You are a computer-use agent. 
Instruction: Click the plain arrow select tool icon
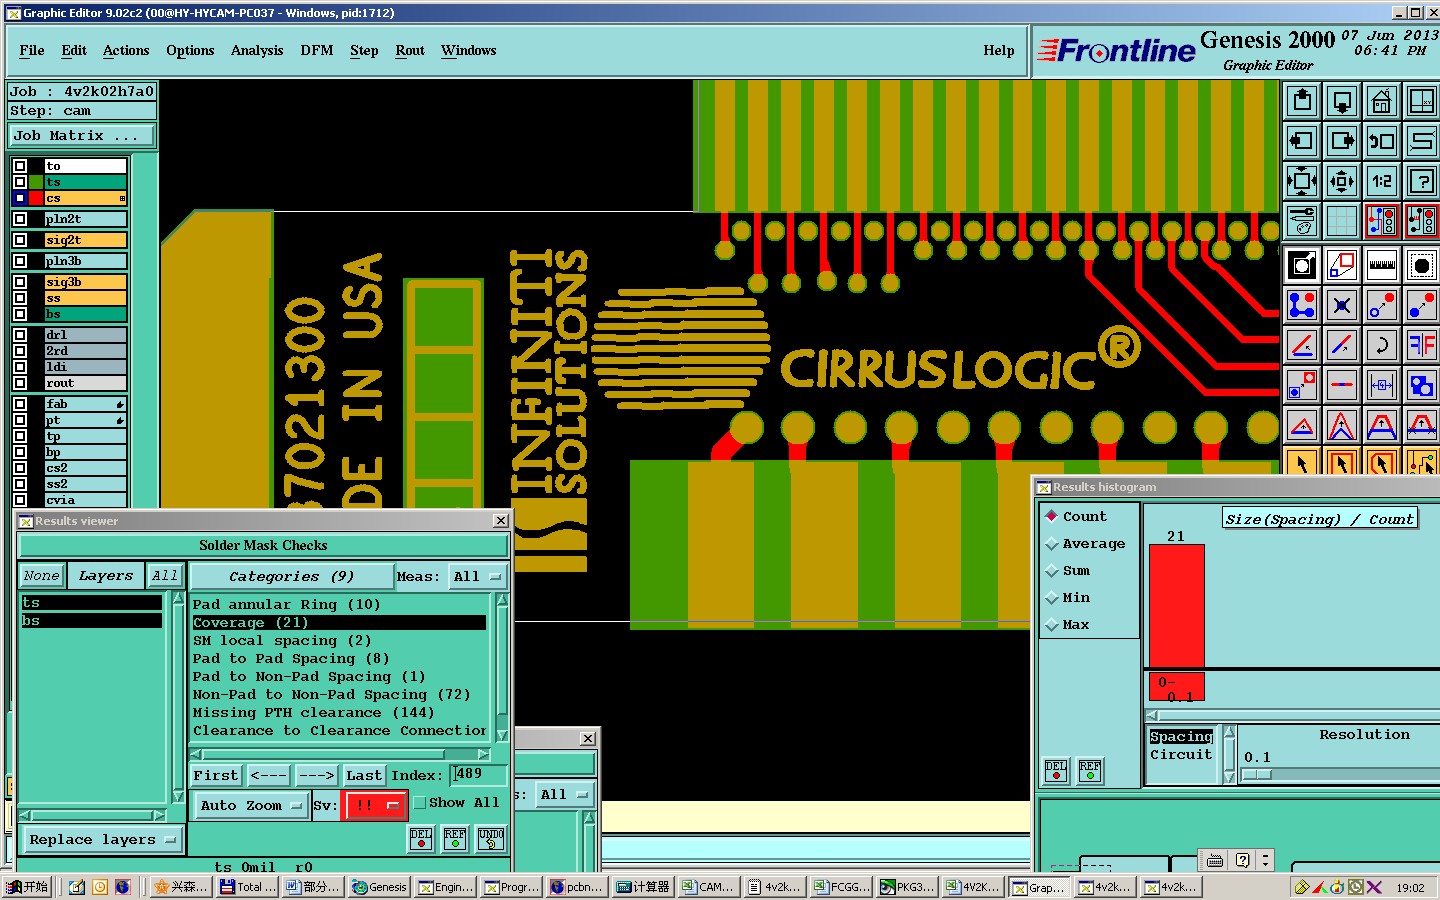(x=1302, y=463)
